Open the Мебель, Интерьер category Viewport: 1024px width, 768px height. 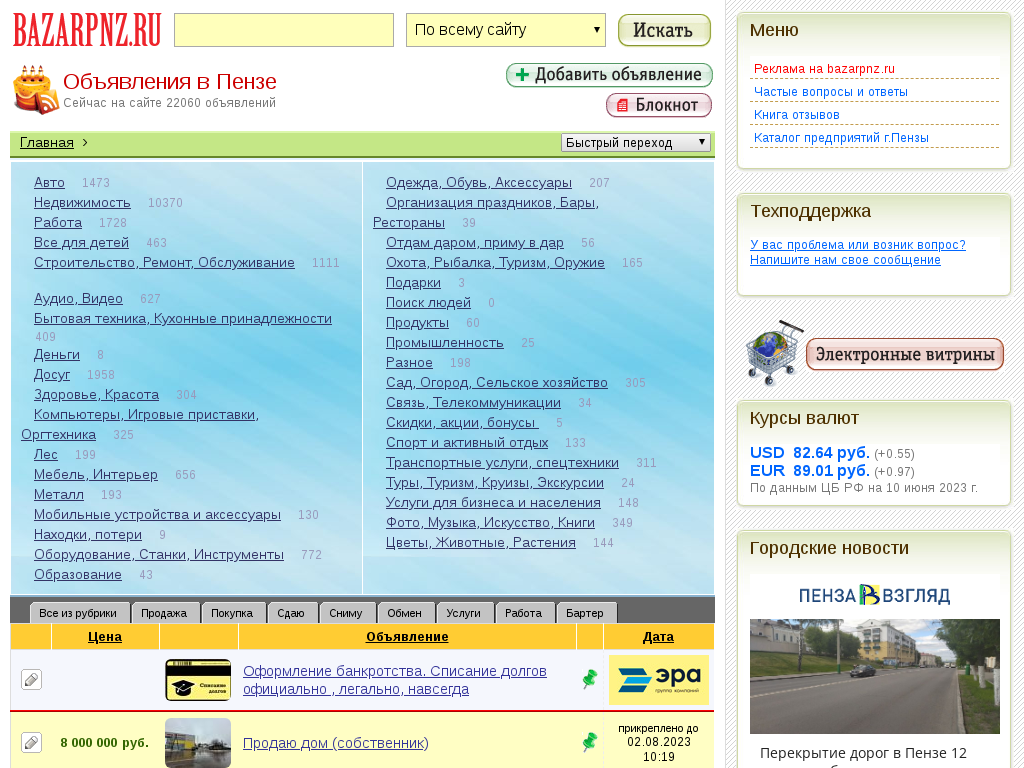coord(96,474)
